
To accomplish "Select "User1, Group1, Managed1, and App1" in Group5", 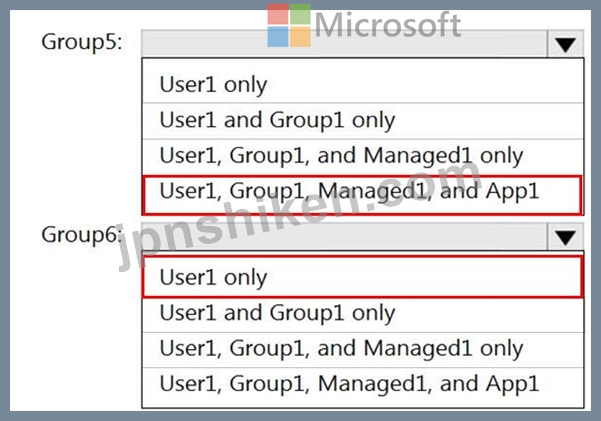I will (349, 192).
